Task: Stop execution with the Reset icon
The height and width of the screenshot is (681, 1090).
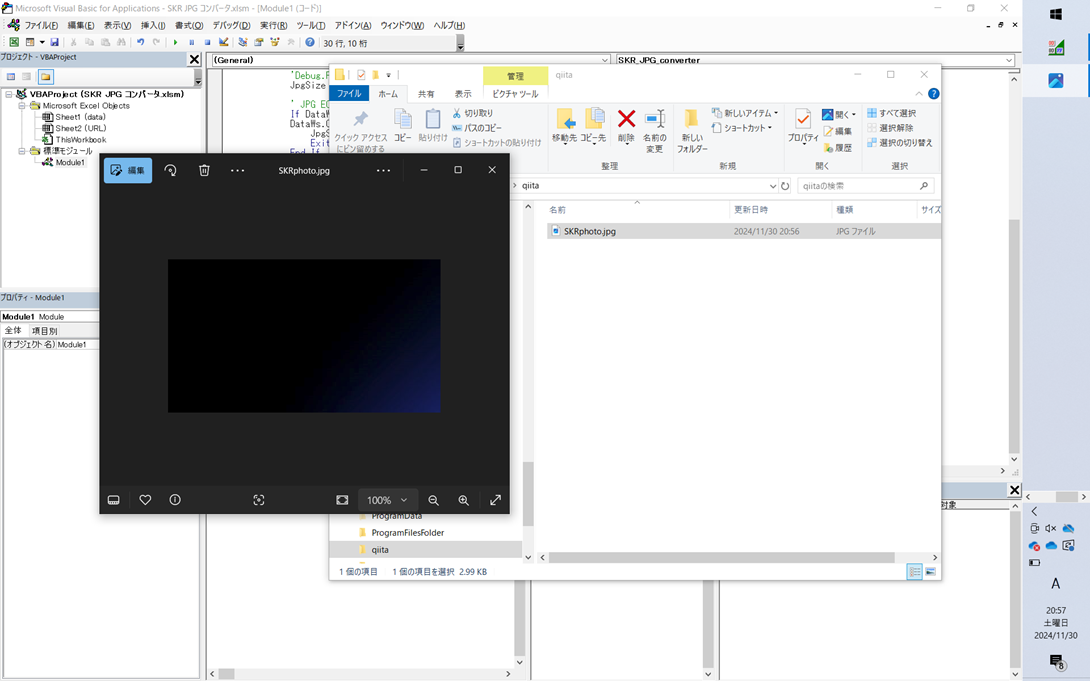Action: tap(207, 42)
